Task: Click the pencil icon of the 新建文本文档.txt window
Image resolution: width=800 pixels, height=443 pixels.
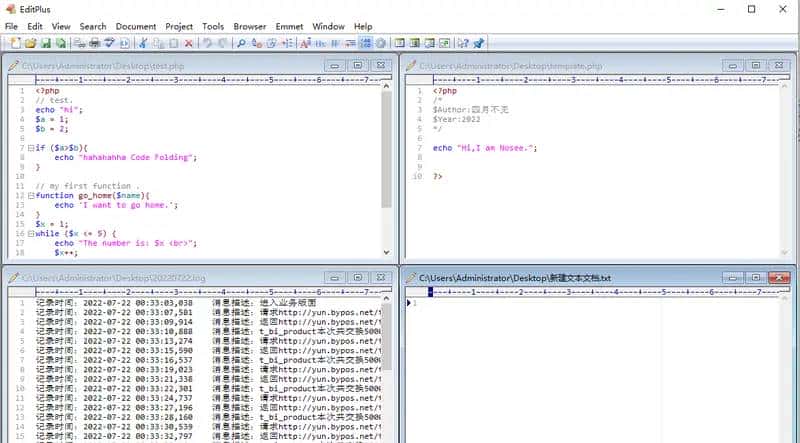Action: [x=411, y=278]
